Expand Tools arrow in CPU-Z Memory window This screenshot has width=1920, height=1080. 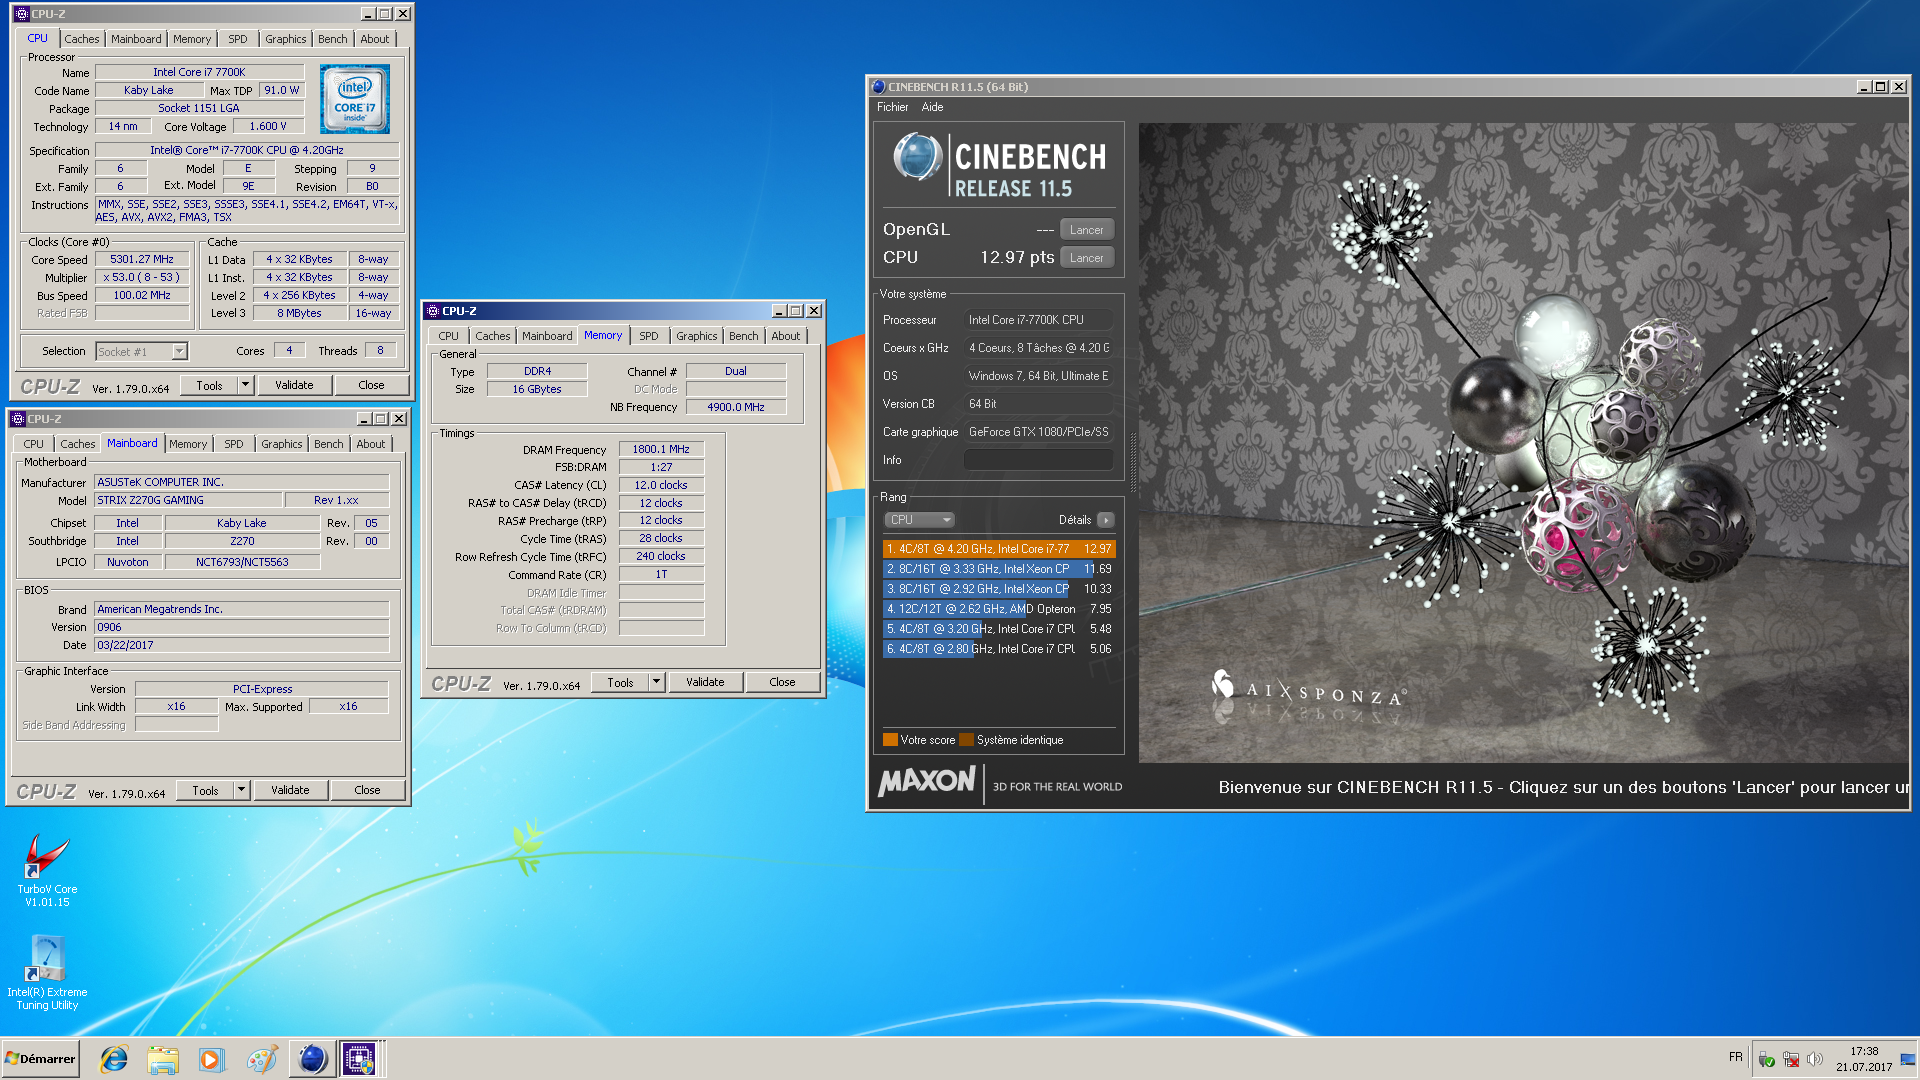click(656, 682)
